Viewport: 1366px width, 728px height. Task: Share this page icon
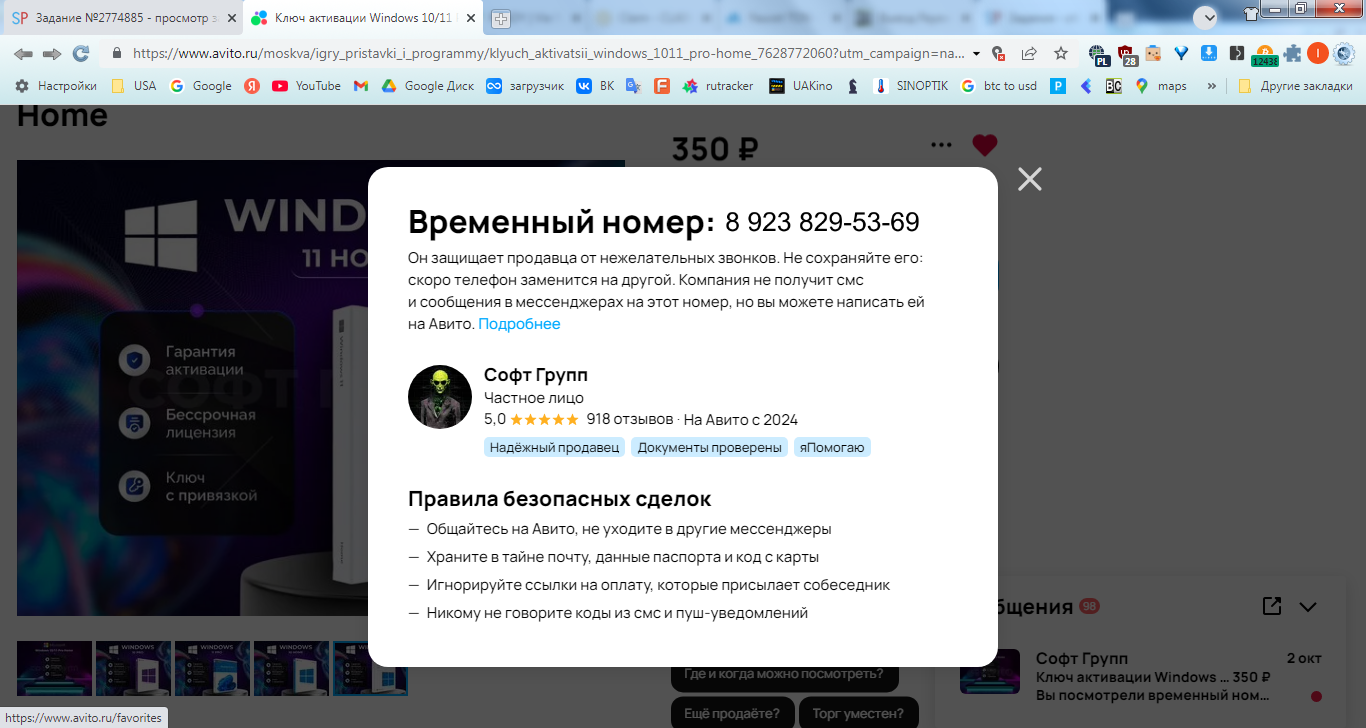coord(1029,54)
